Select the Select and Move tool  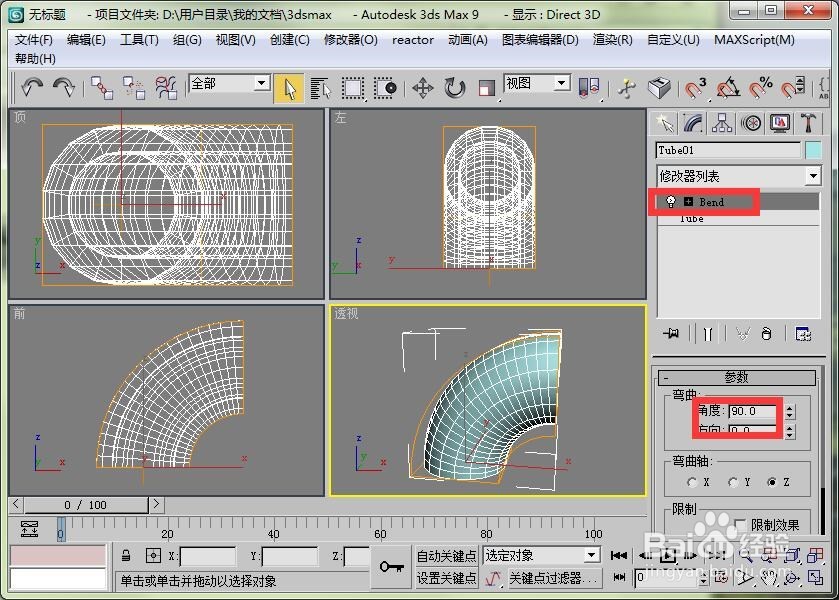(422, 86)
